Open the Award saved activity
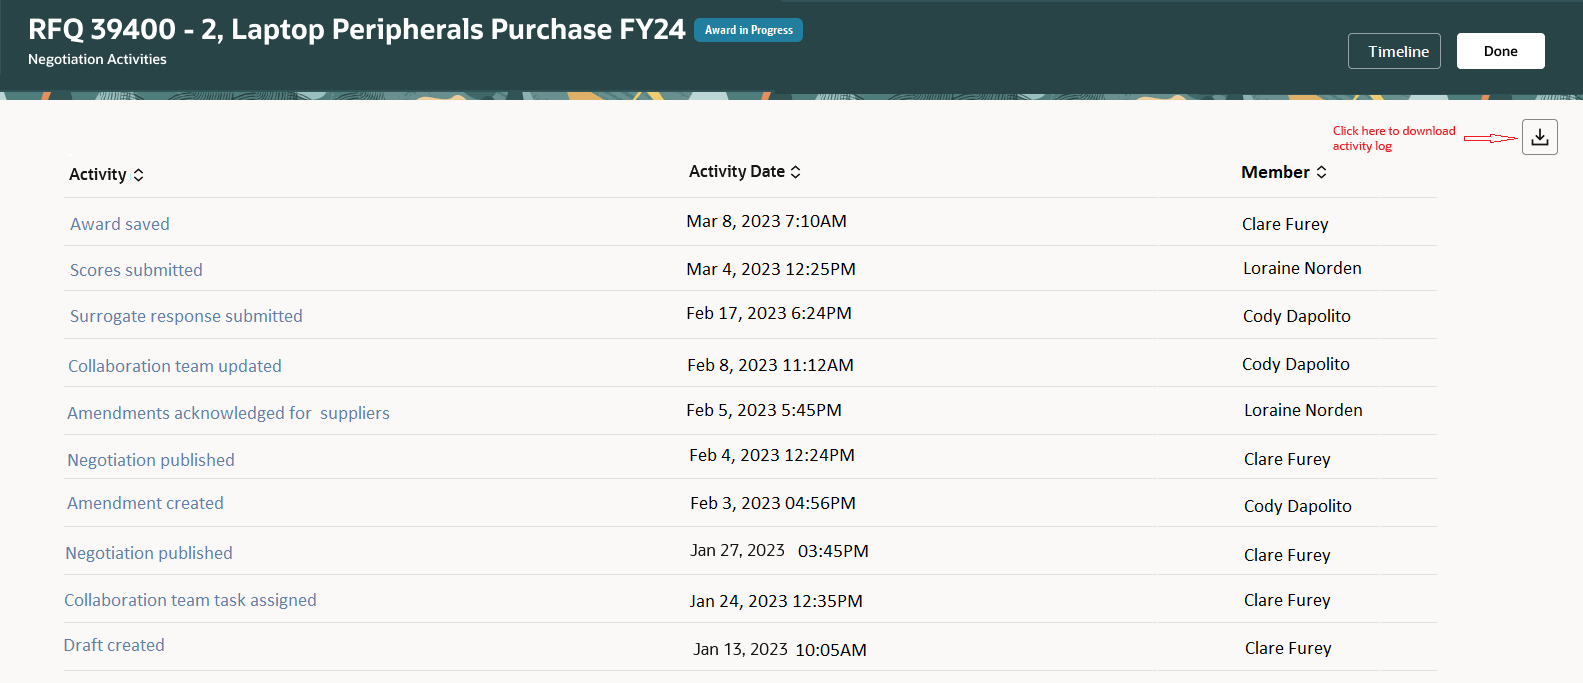Screen dimensions: 1583x683 pos(120,224)
